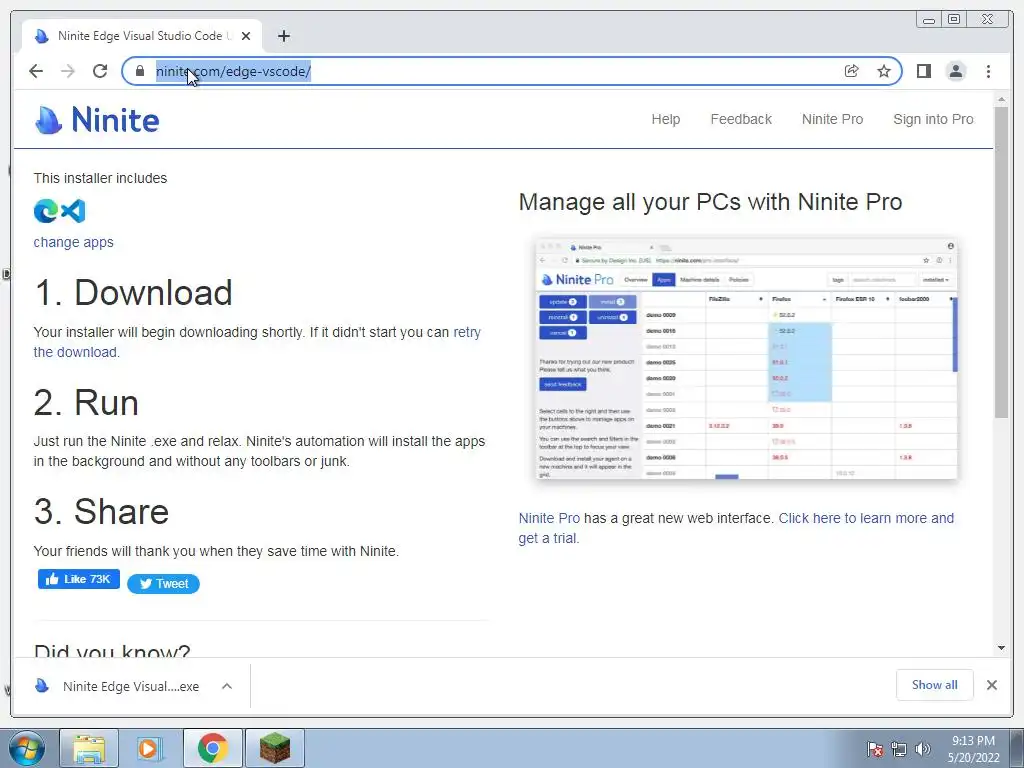Select the Ninite Edge Visual Studio Code tab

(x=142, y=36)
